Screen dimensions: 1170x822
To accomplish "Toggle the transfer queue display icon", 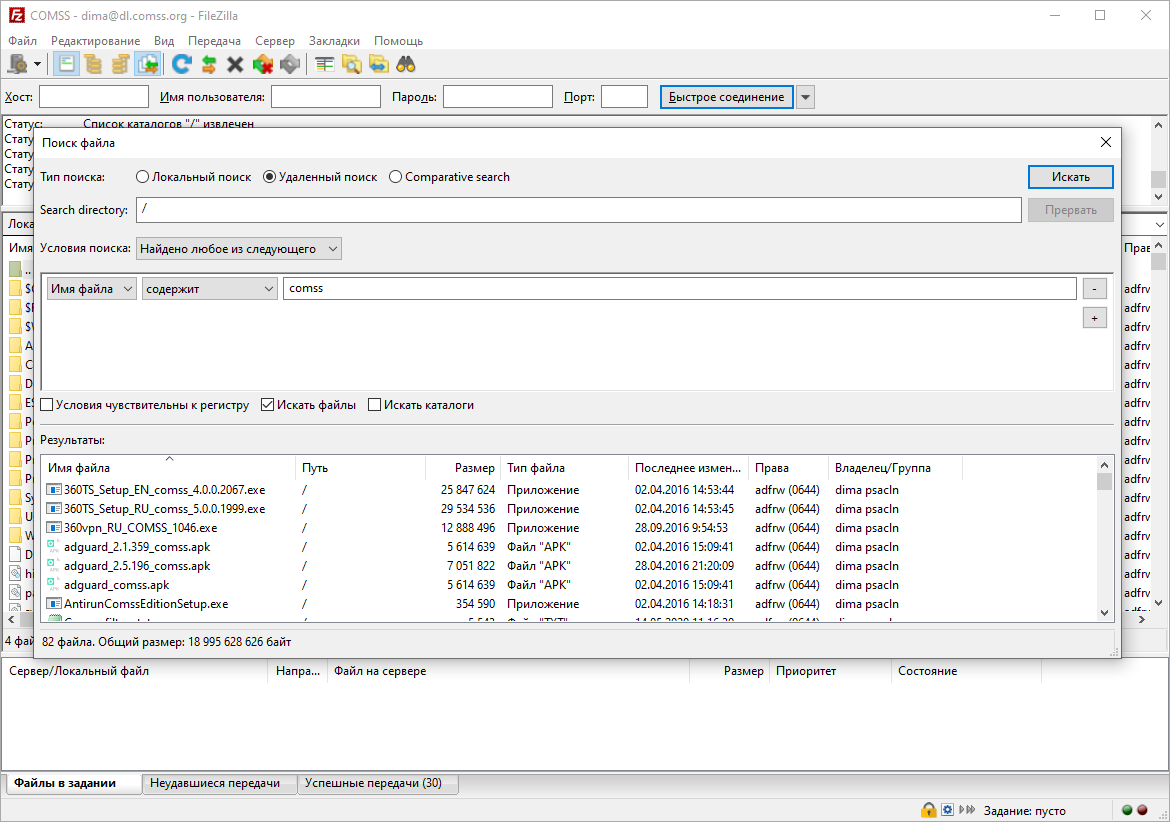I will [147, 65].
